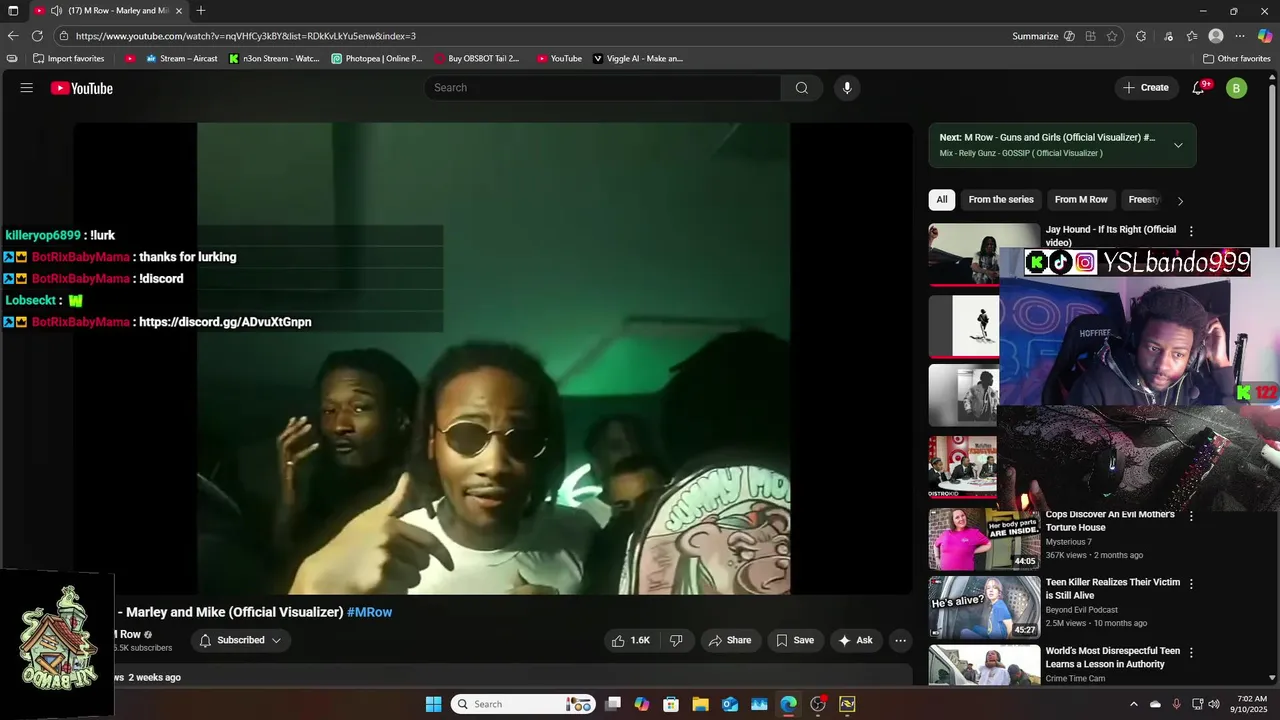
Task: Open the tab actions menu icon
Action: coord(13,11)
